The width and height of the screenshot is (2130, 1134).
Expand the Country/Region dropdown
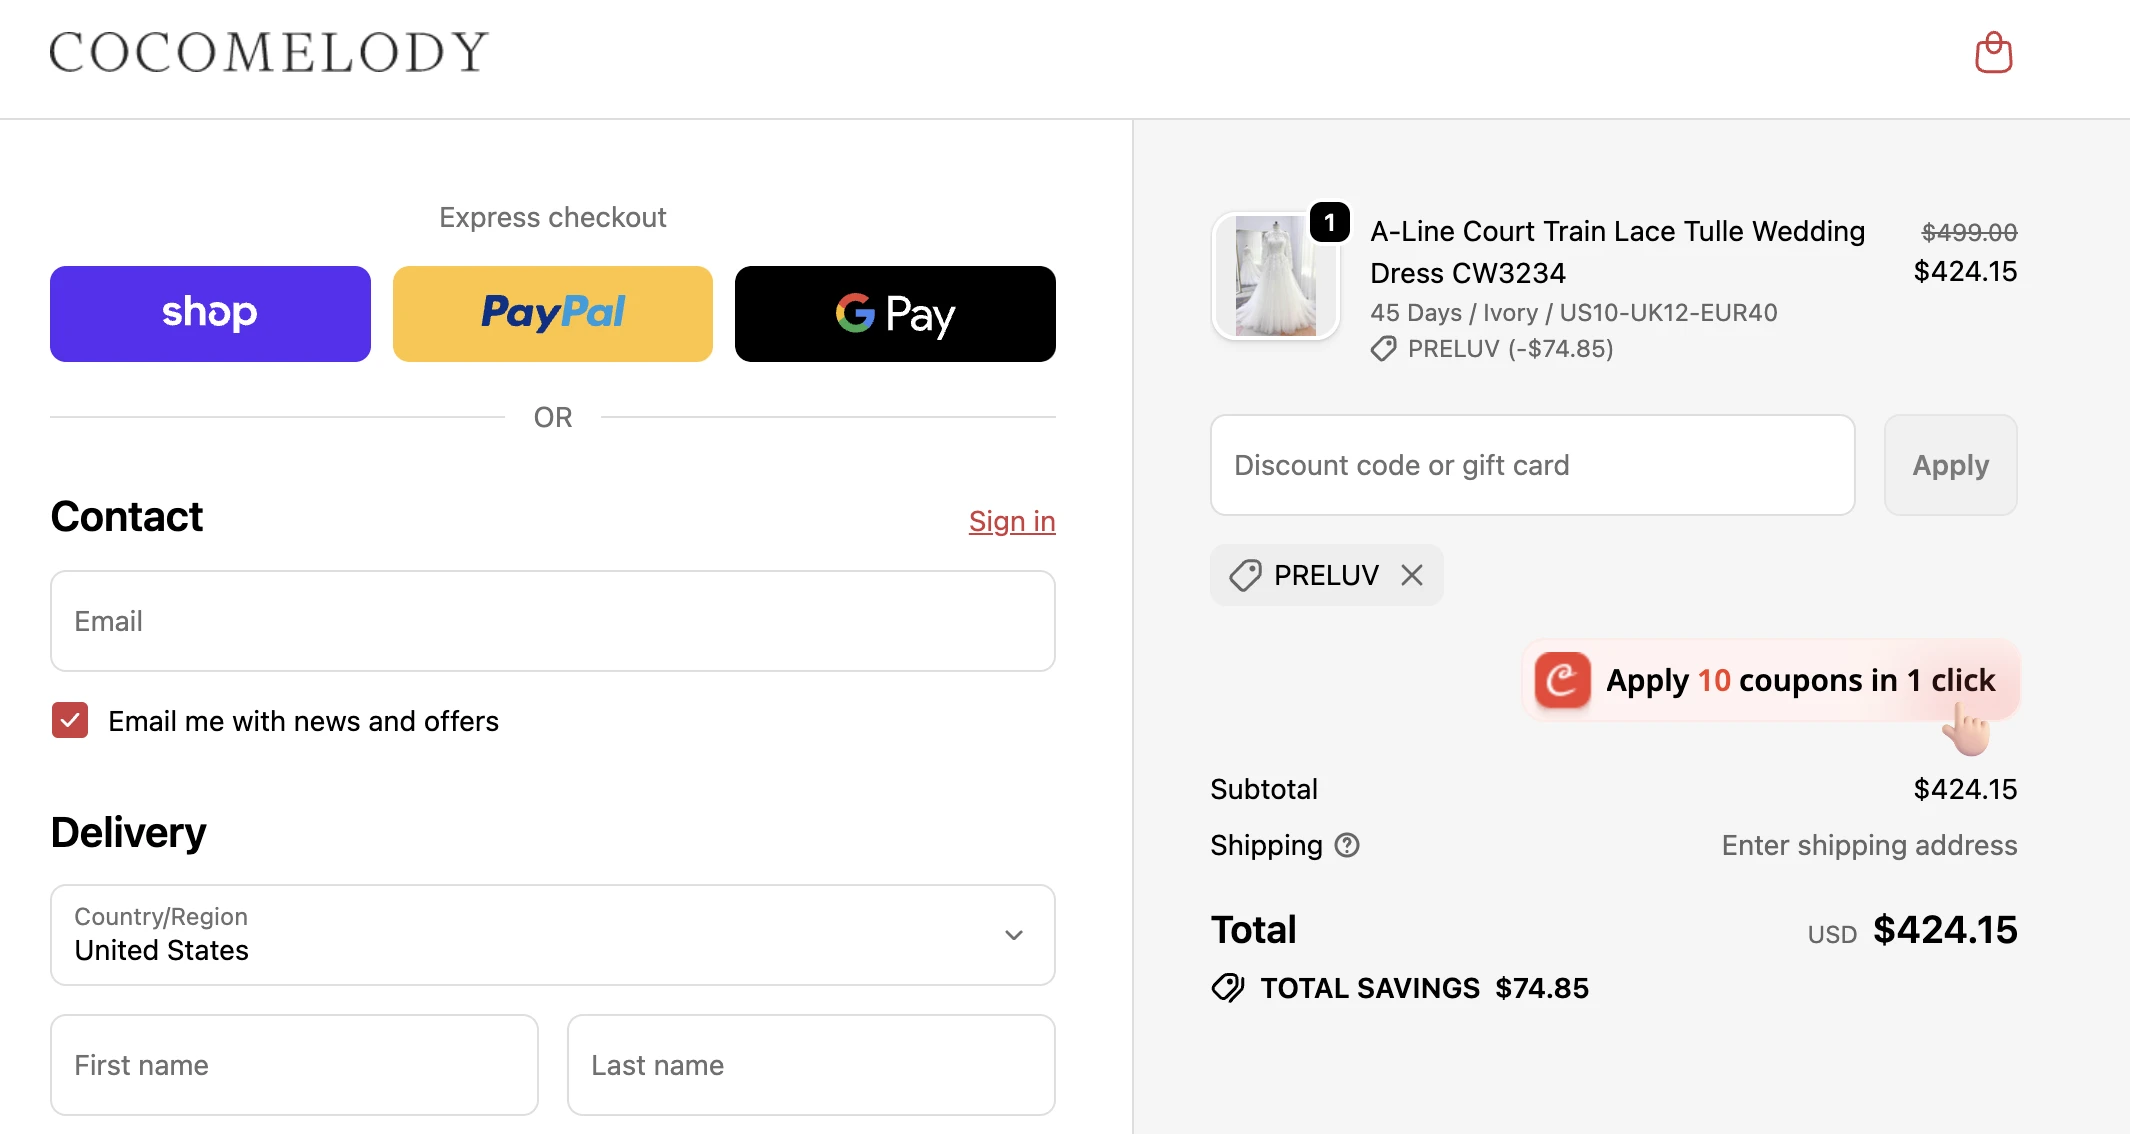pos(553,934)
